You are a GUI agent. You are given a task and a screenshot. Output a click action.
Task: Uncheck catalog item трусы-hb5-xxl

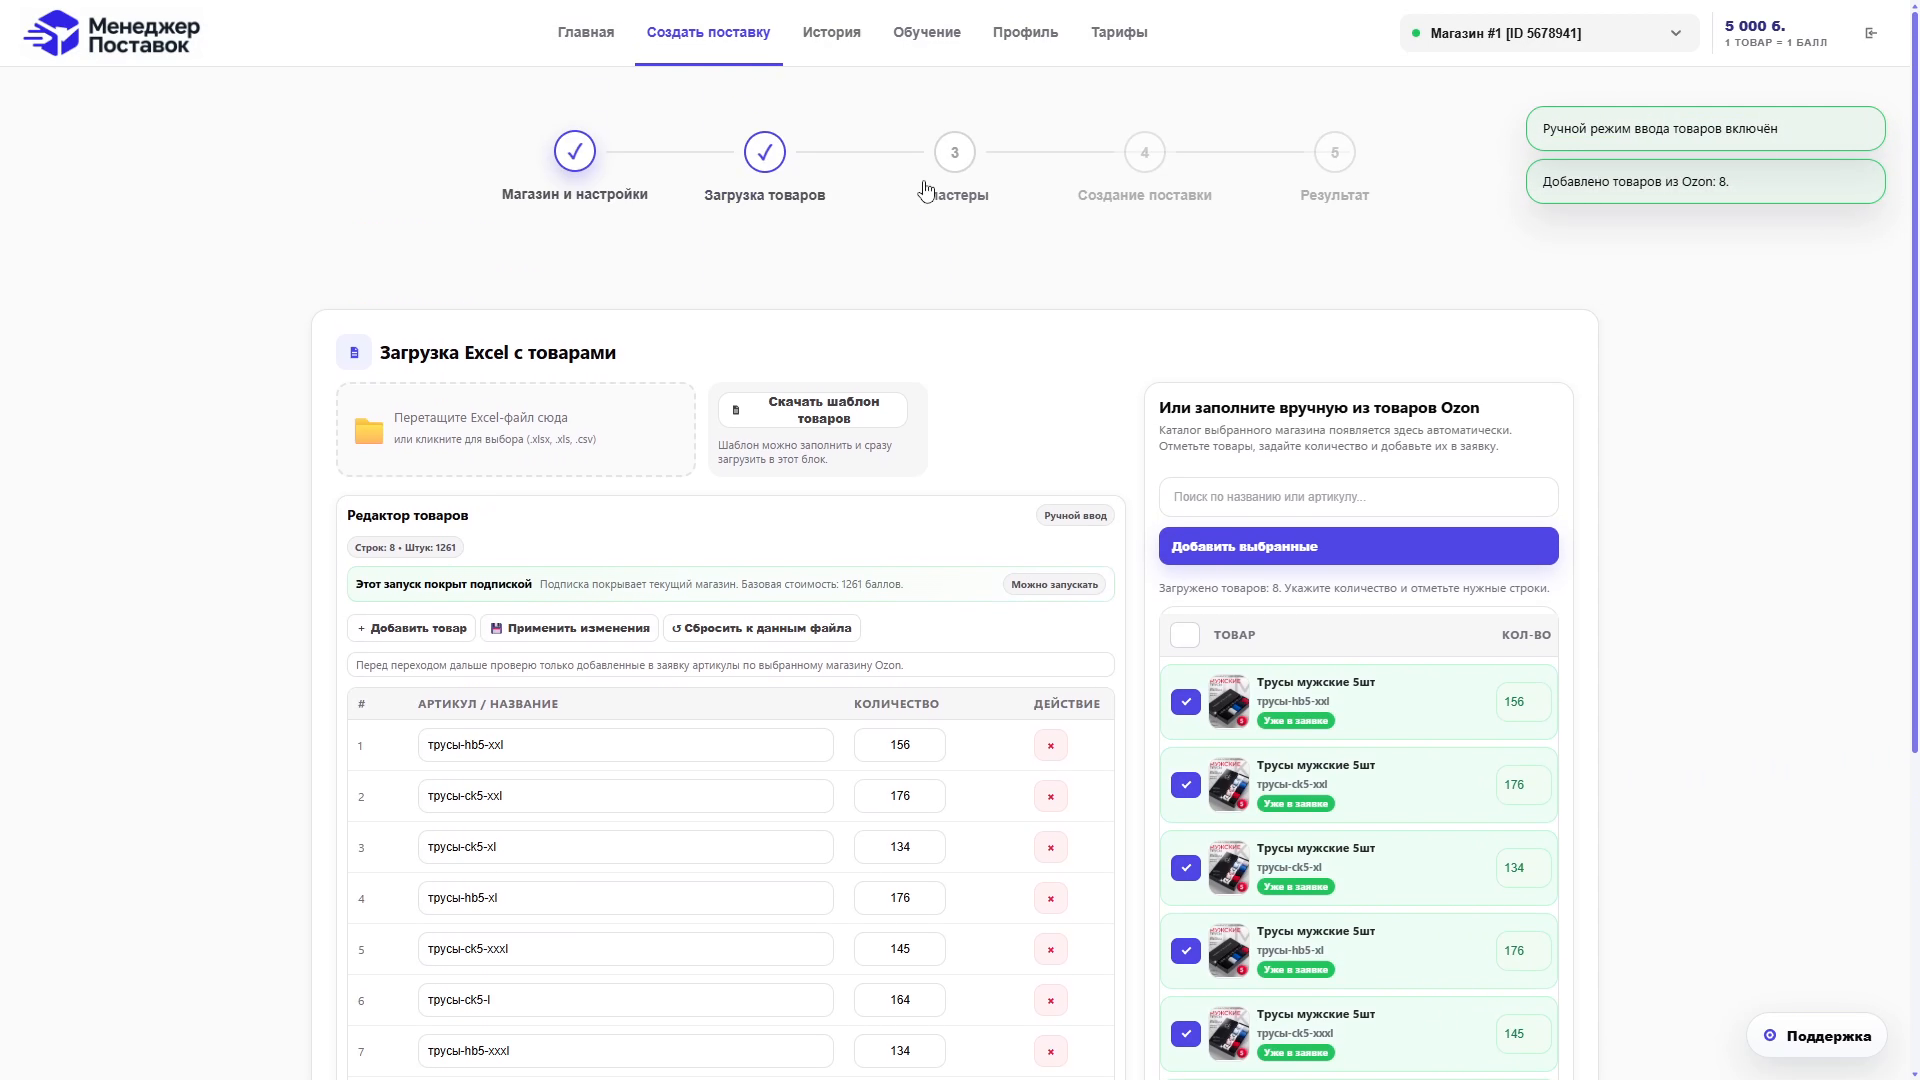(x=1186, y=702)
